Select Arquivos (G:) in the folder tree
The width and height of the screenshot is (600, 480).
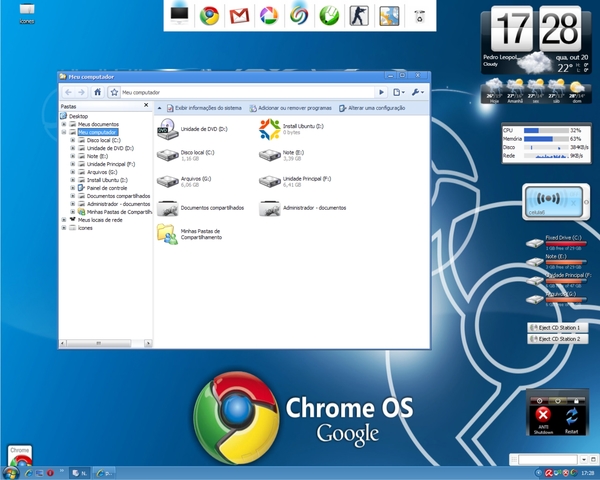102,172
